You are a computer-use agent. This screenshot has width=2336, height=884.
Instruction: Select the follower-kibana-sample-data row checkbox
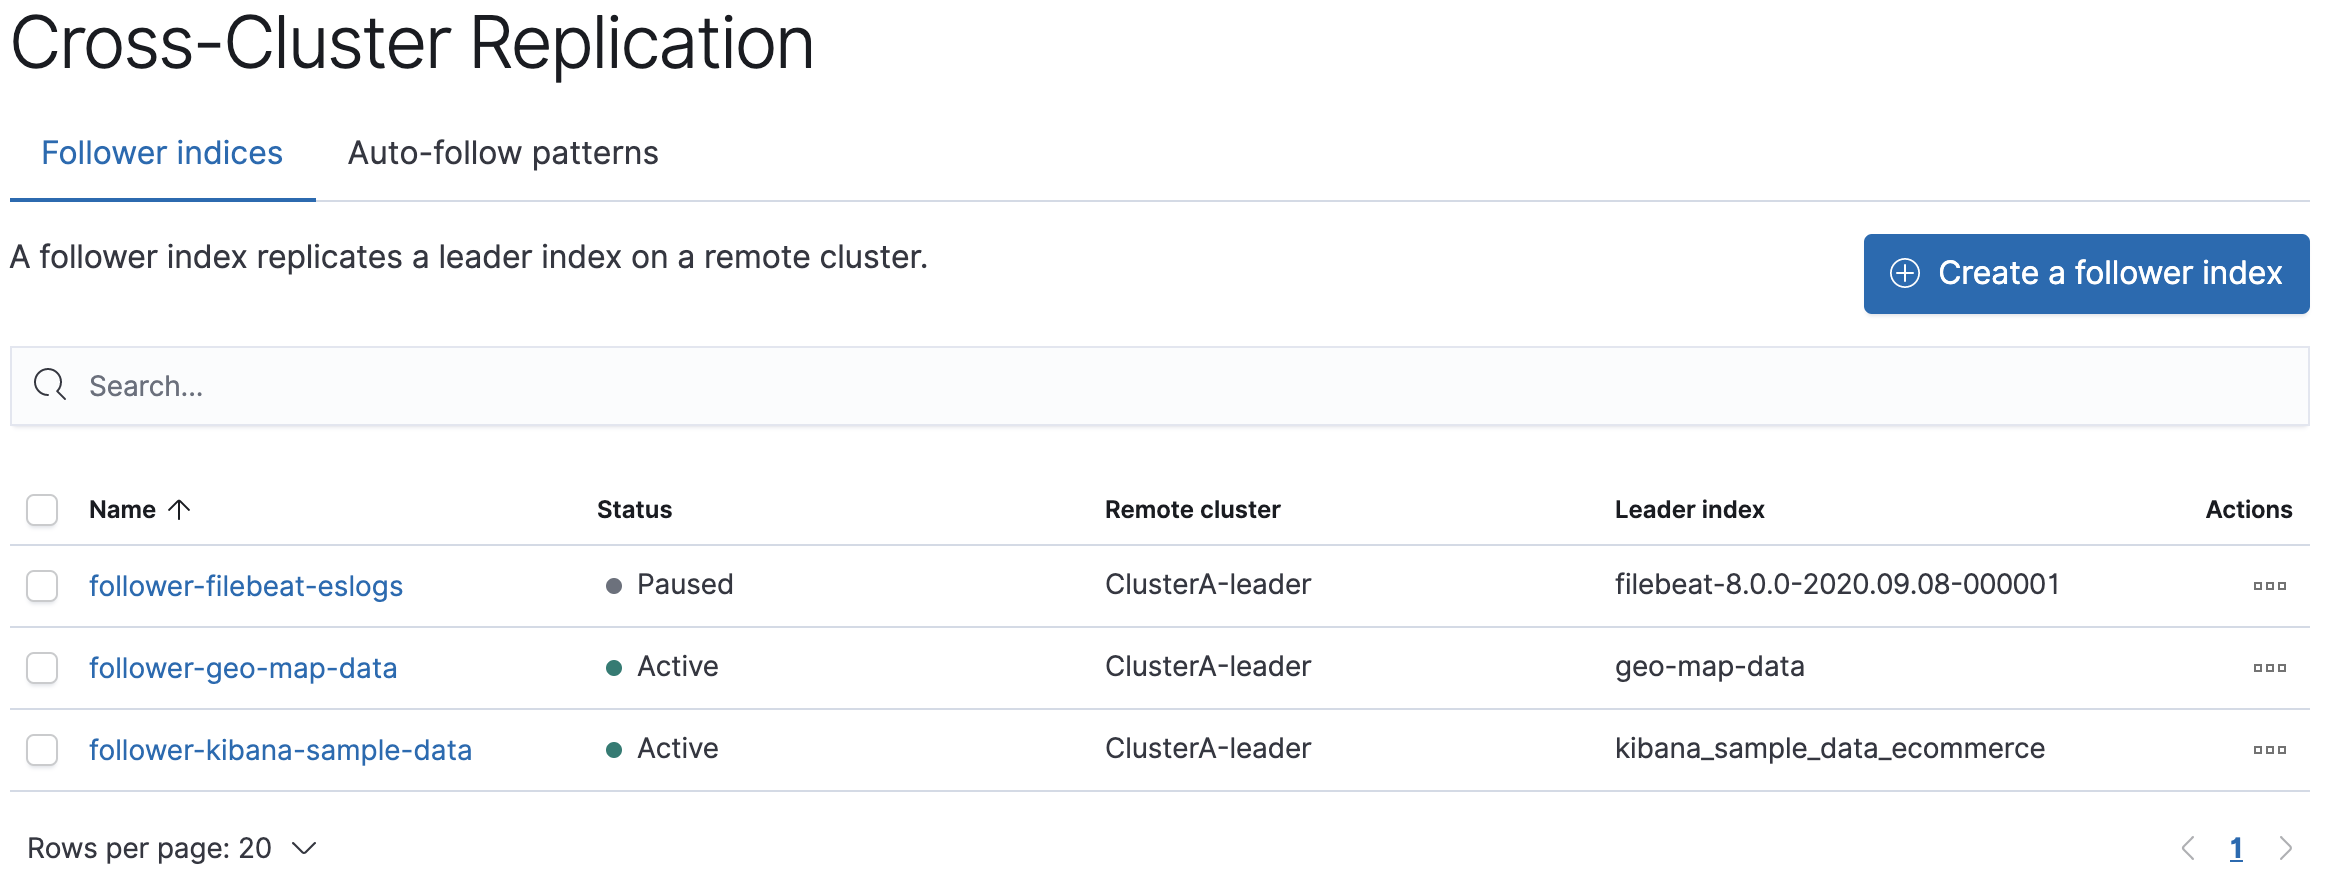click(41, 749)
